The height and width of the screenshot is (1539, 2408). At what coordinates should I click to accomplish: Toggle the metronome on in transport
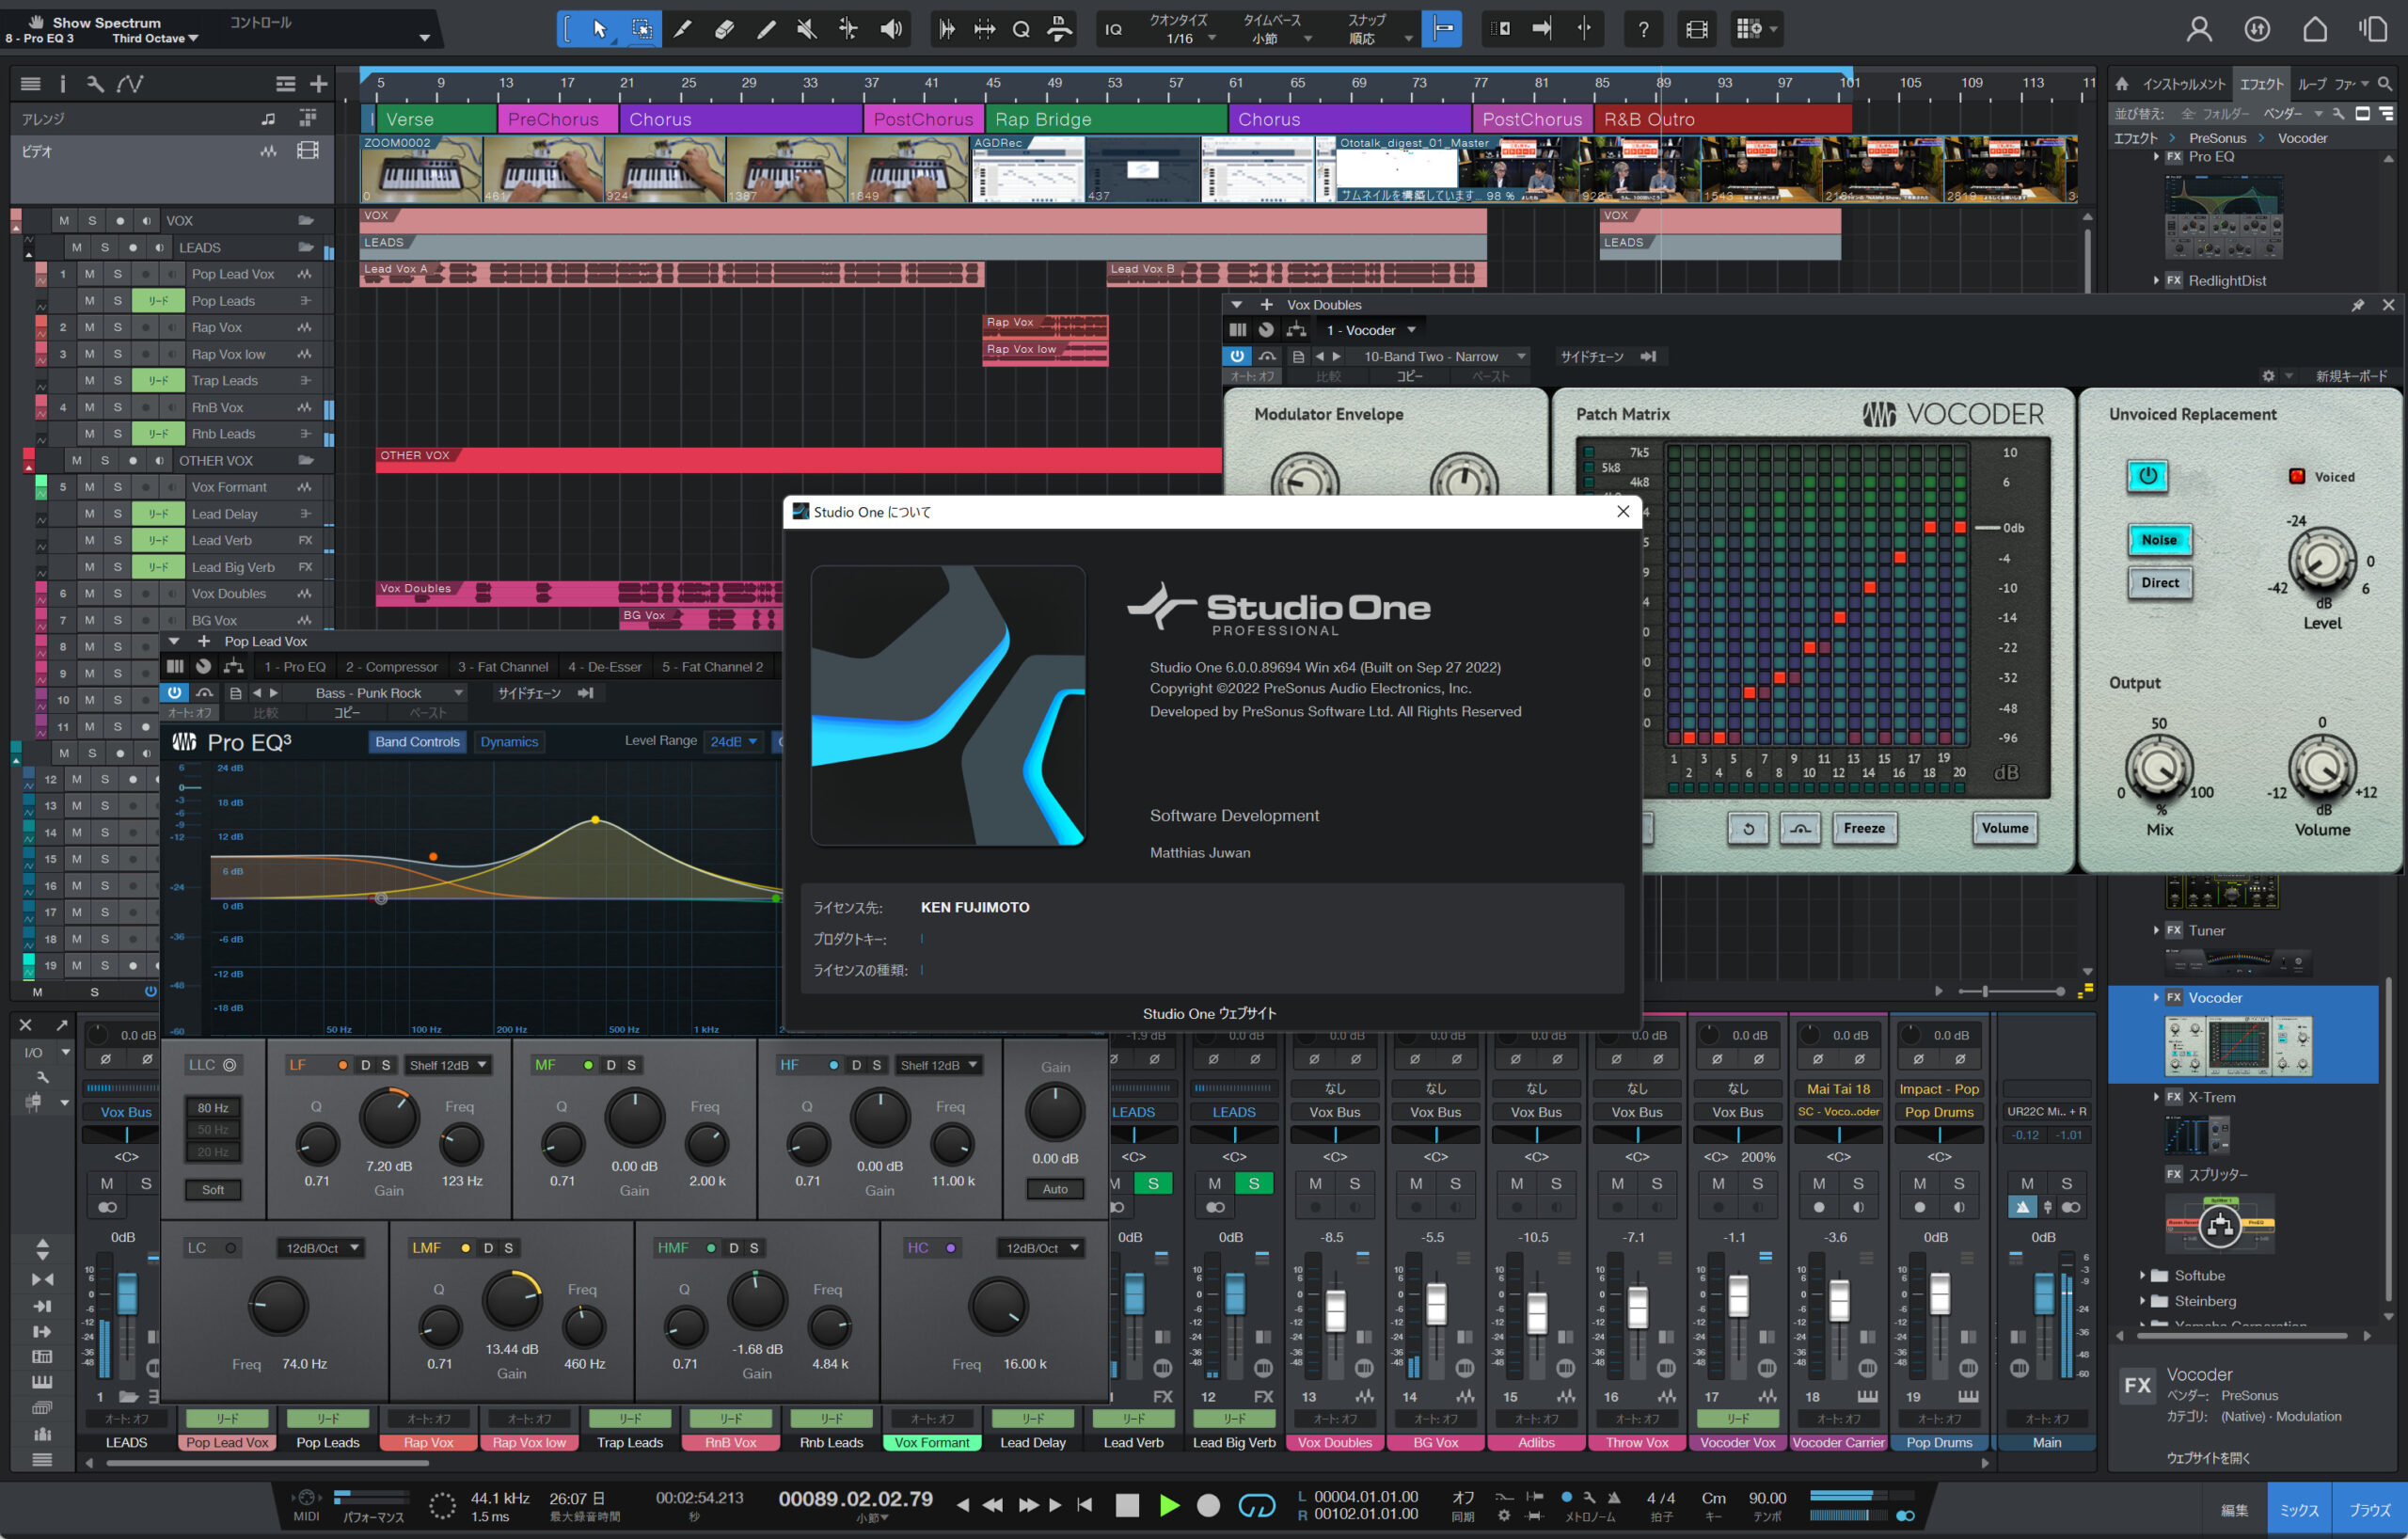pos(1614,1497)
